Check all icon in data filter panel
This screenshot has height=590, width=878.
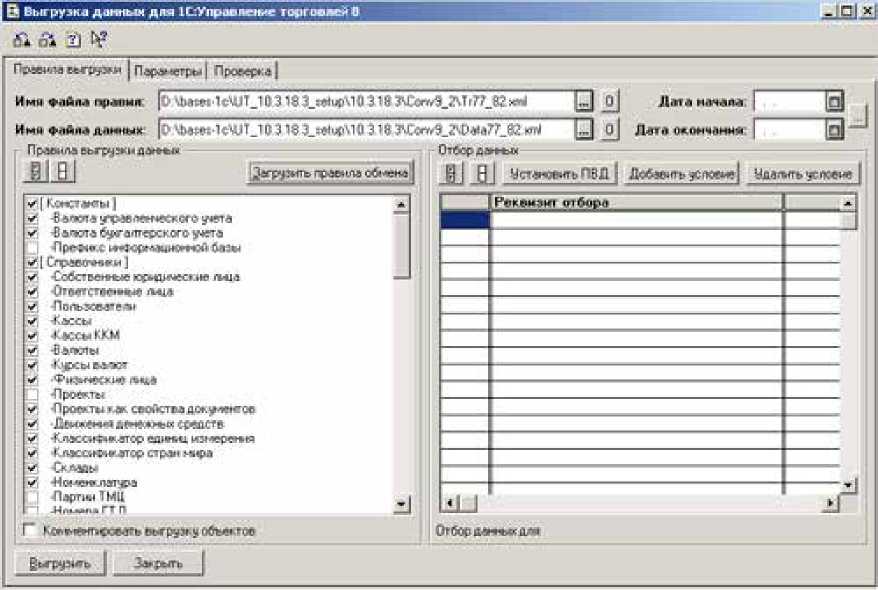[x=451, y=174]
